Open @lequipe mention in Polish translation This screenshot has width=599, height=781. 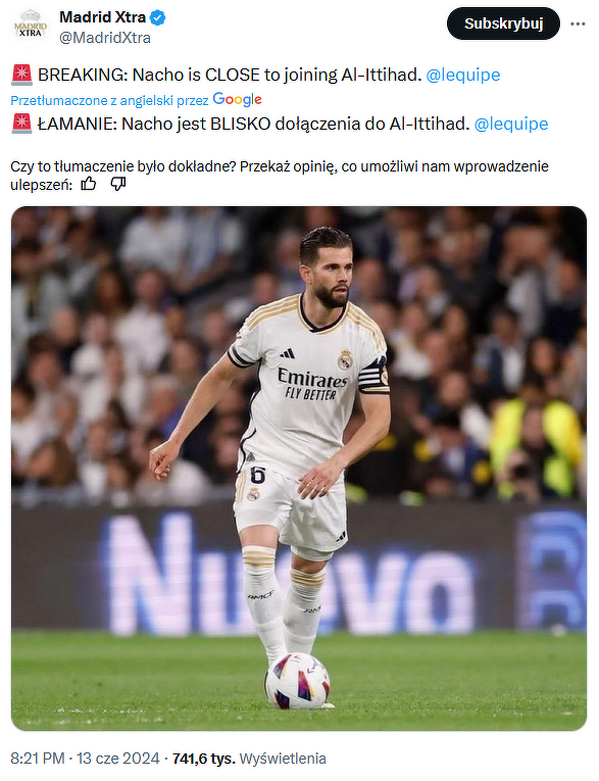[511, 124]
